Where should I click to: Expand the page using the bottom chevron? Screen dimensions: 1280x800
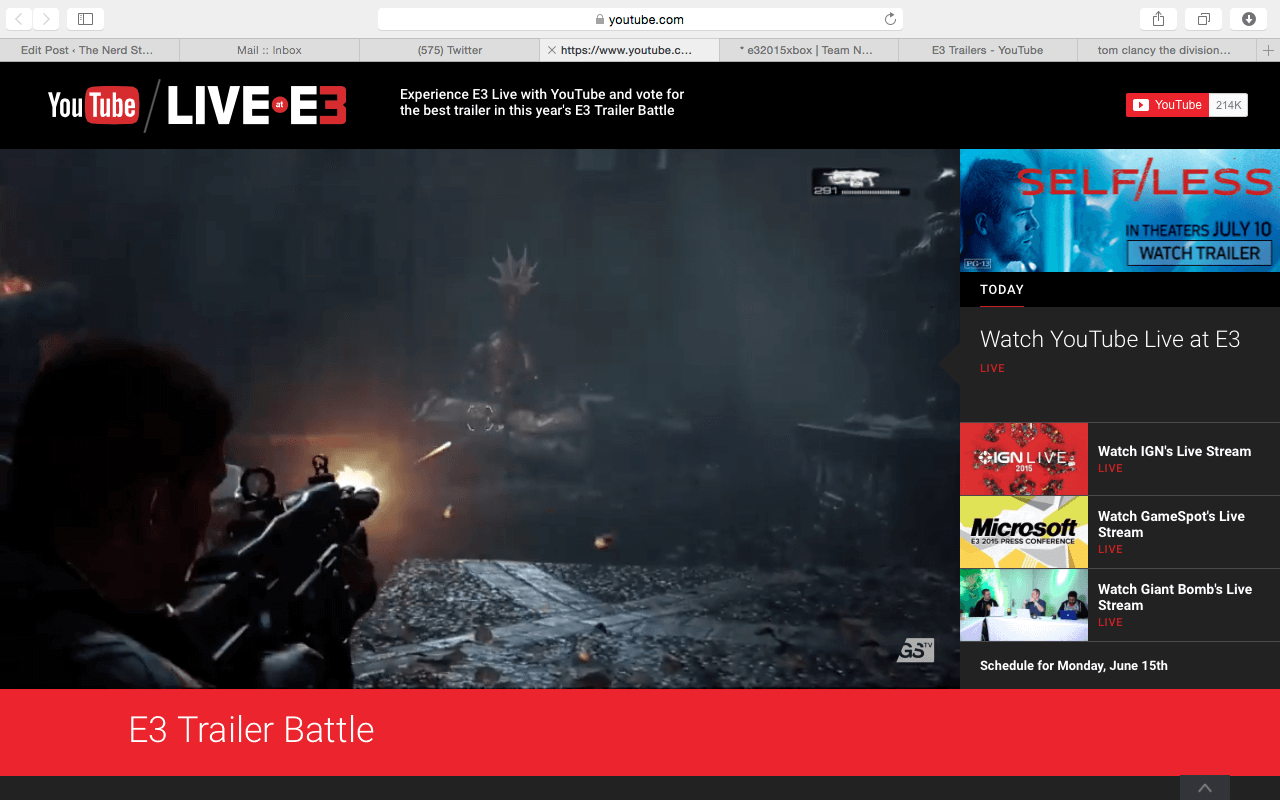[1204, 788]
